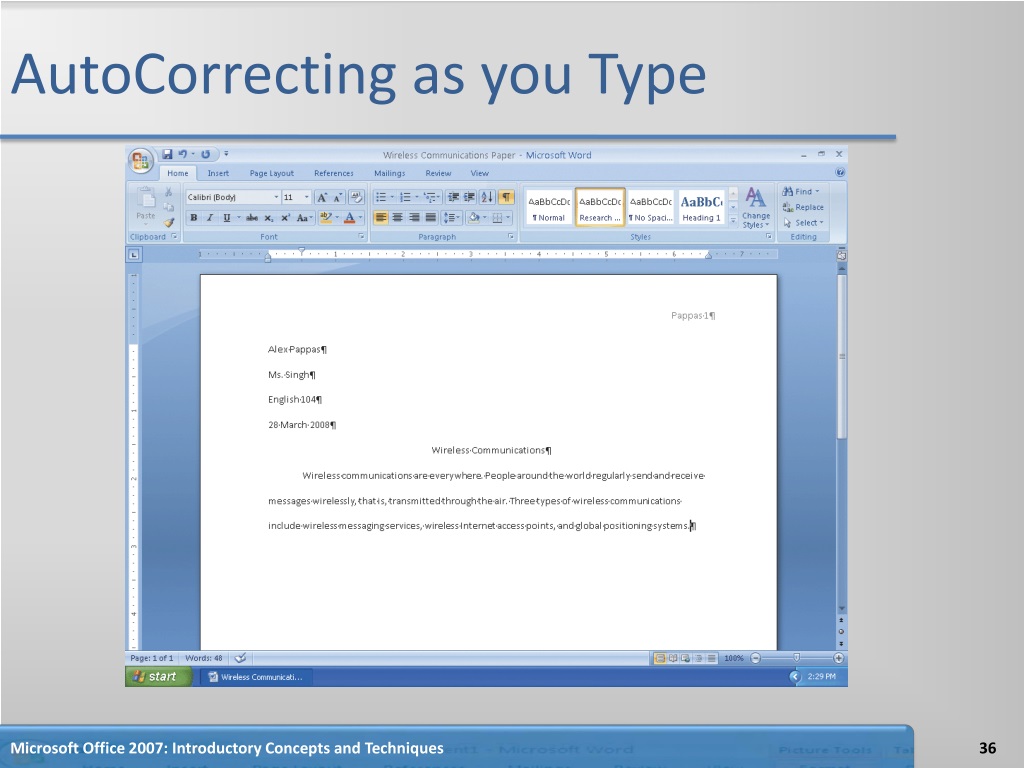
Task: Justify the paragraph text
Action: (x=430, y=217)
